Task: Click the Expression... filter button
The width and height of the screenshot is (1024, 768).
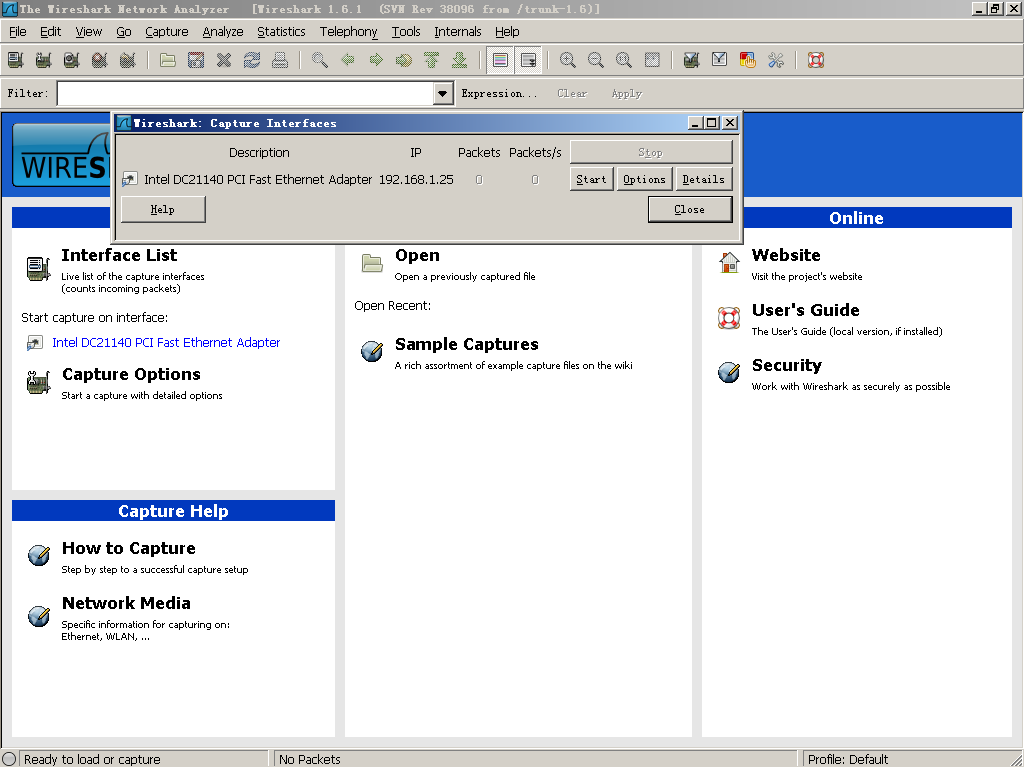Action: coord(500,93)
